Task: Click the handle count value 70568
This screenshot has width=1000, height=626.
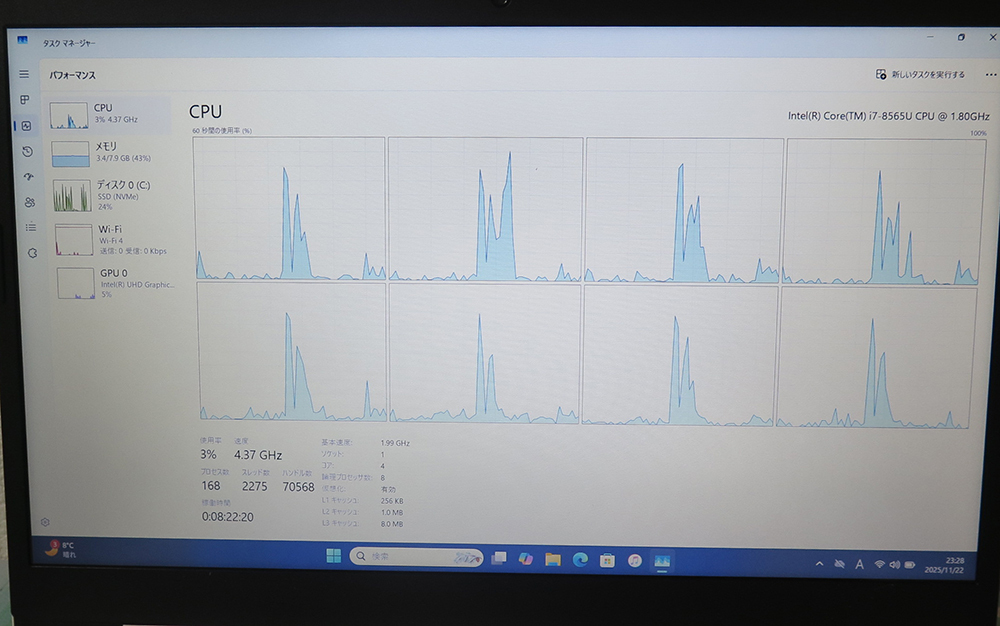Action: pyautogui.click(x=298, y=487)
